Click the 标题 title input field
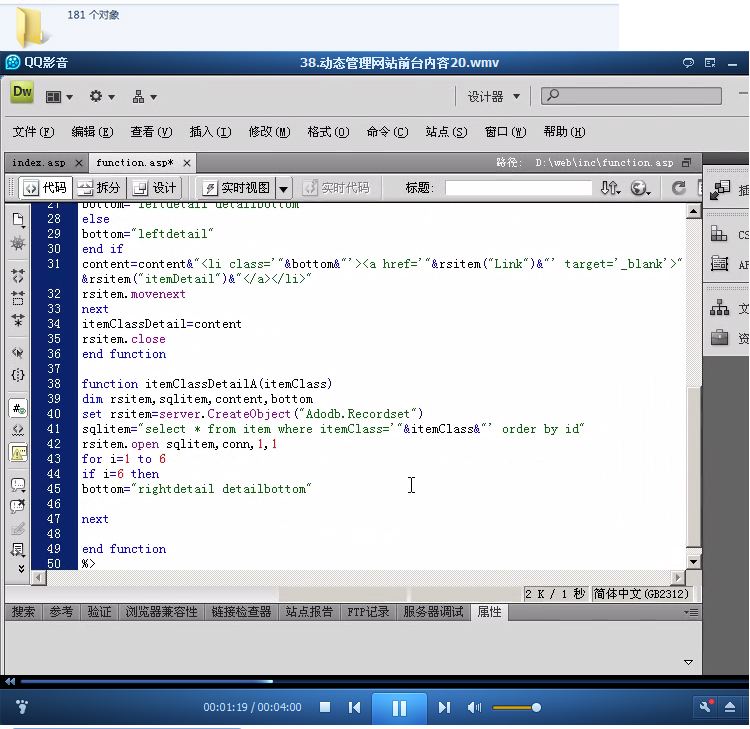750x729 pixels. pyautogui.click(x=518, y=188)
